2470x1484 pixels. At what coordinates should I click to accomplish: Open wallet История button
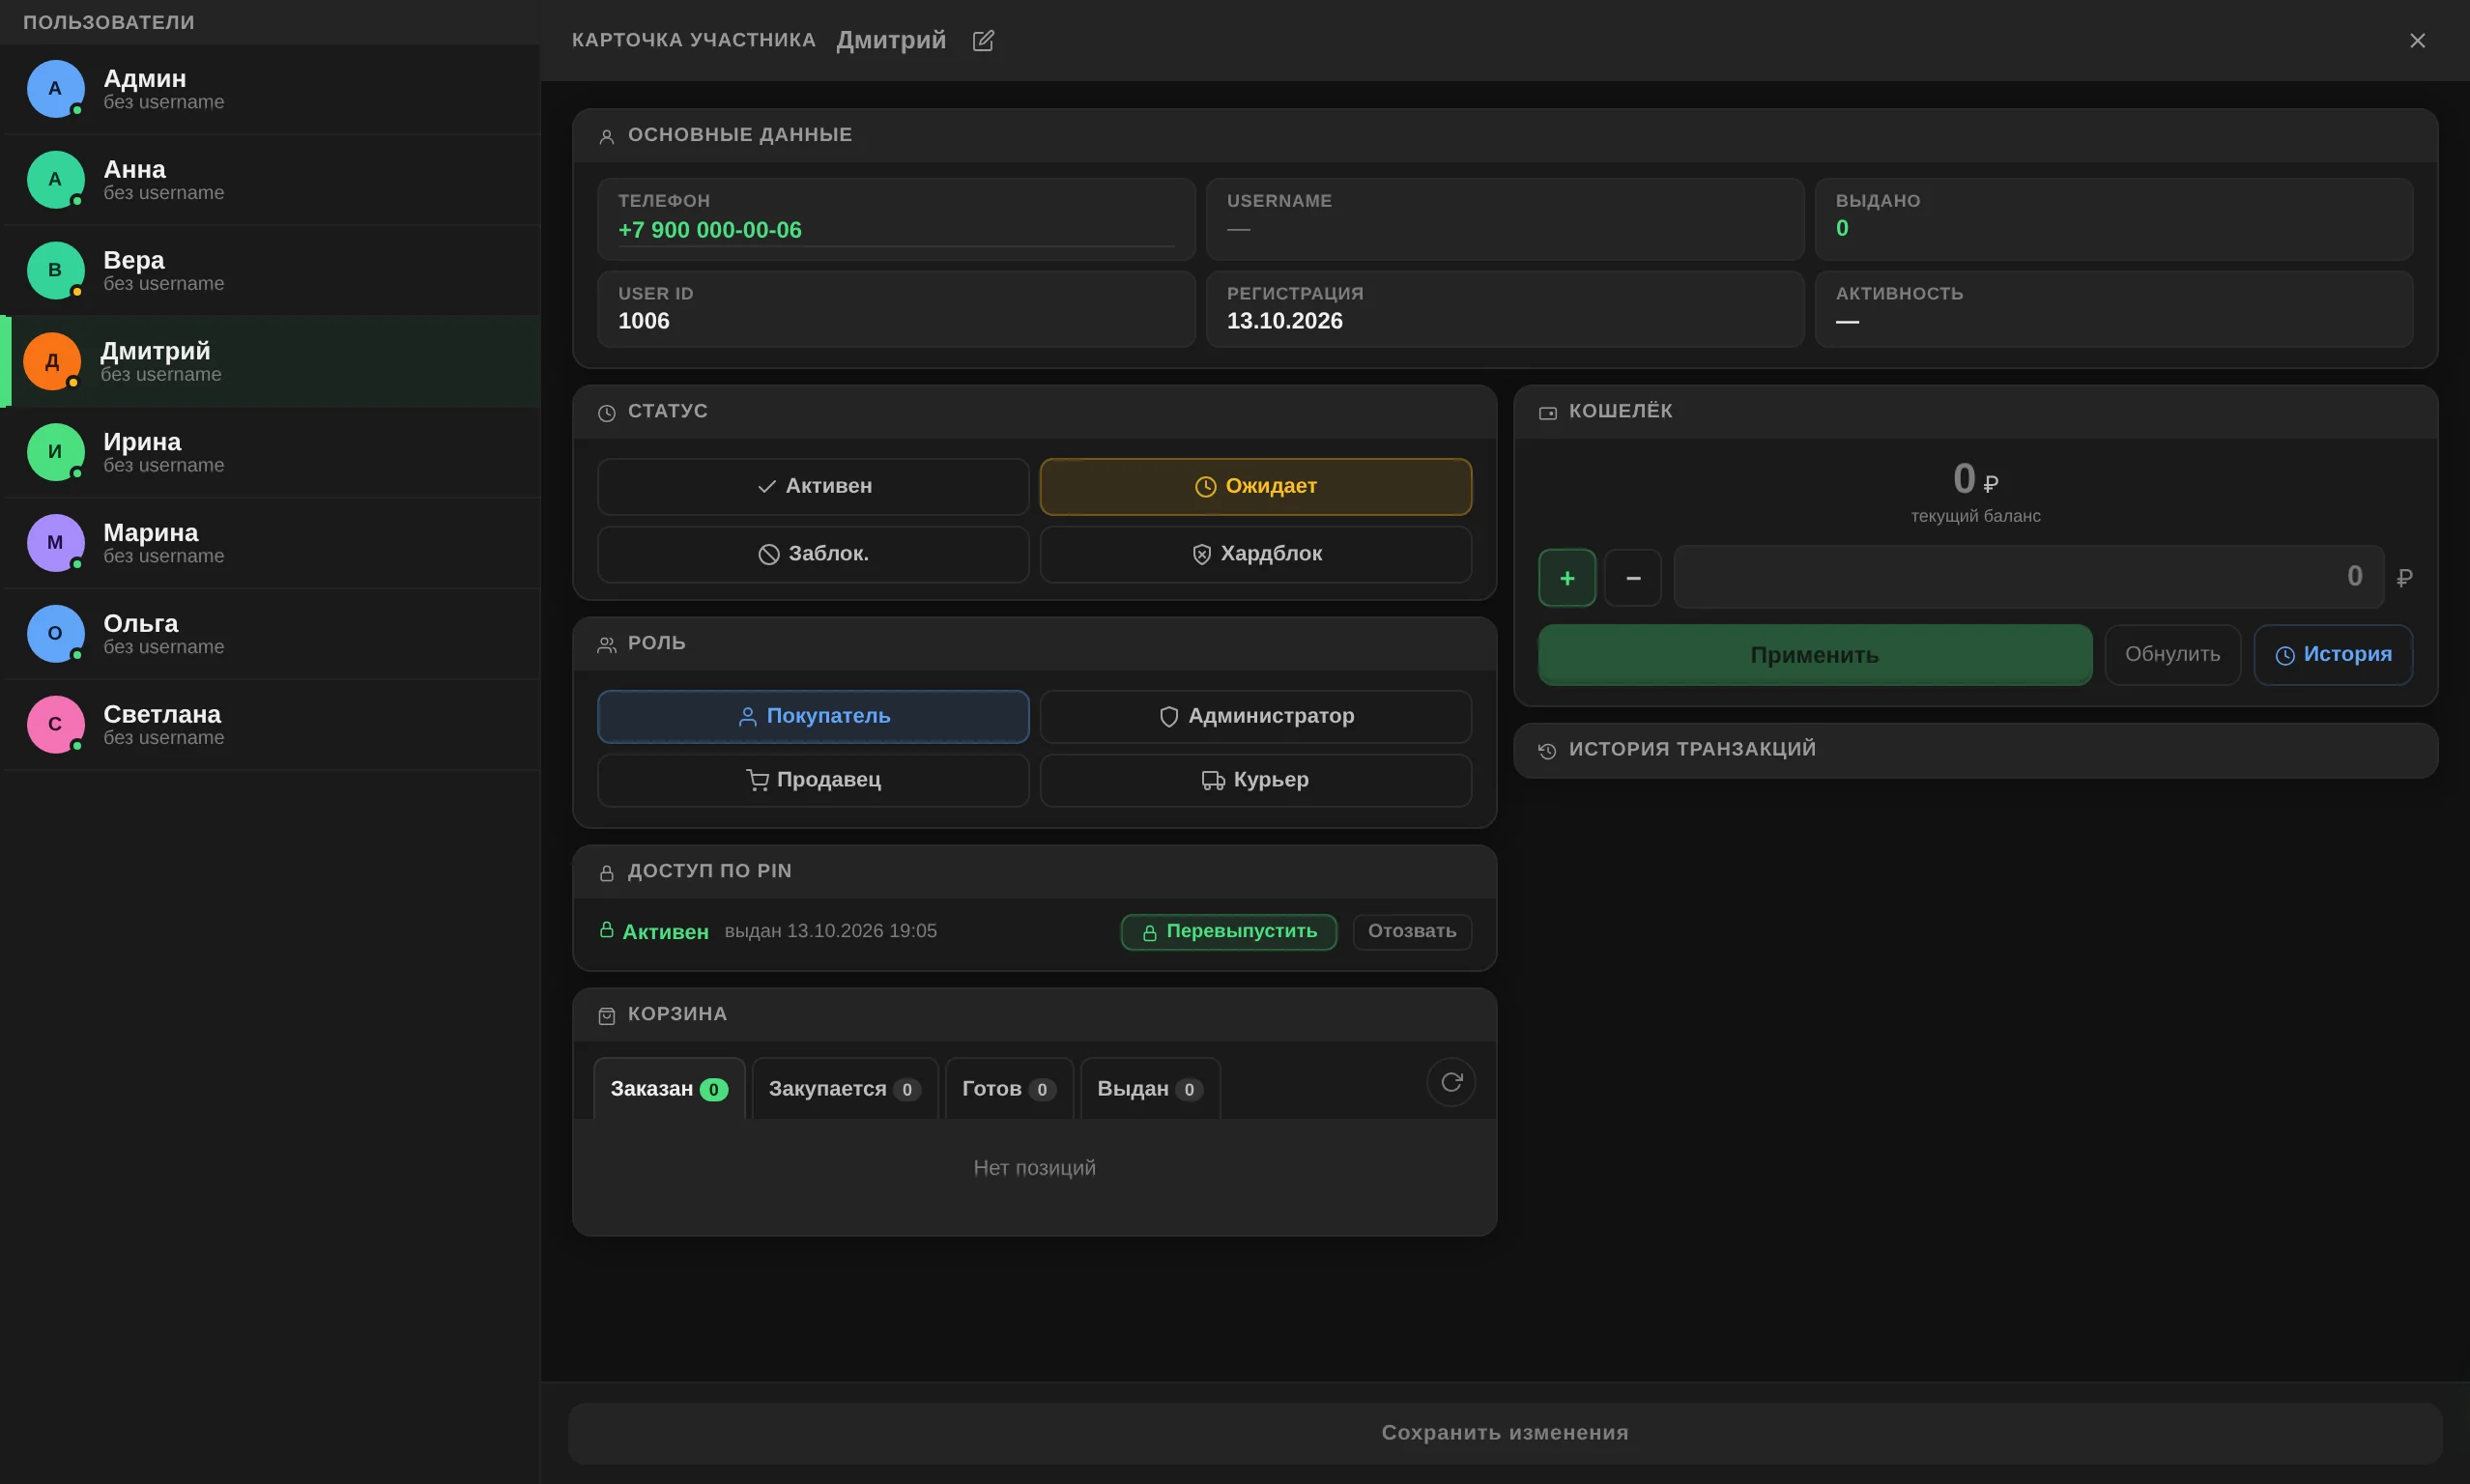coord(2333,655)
